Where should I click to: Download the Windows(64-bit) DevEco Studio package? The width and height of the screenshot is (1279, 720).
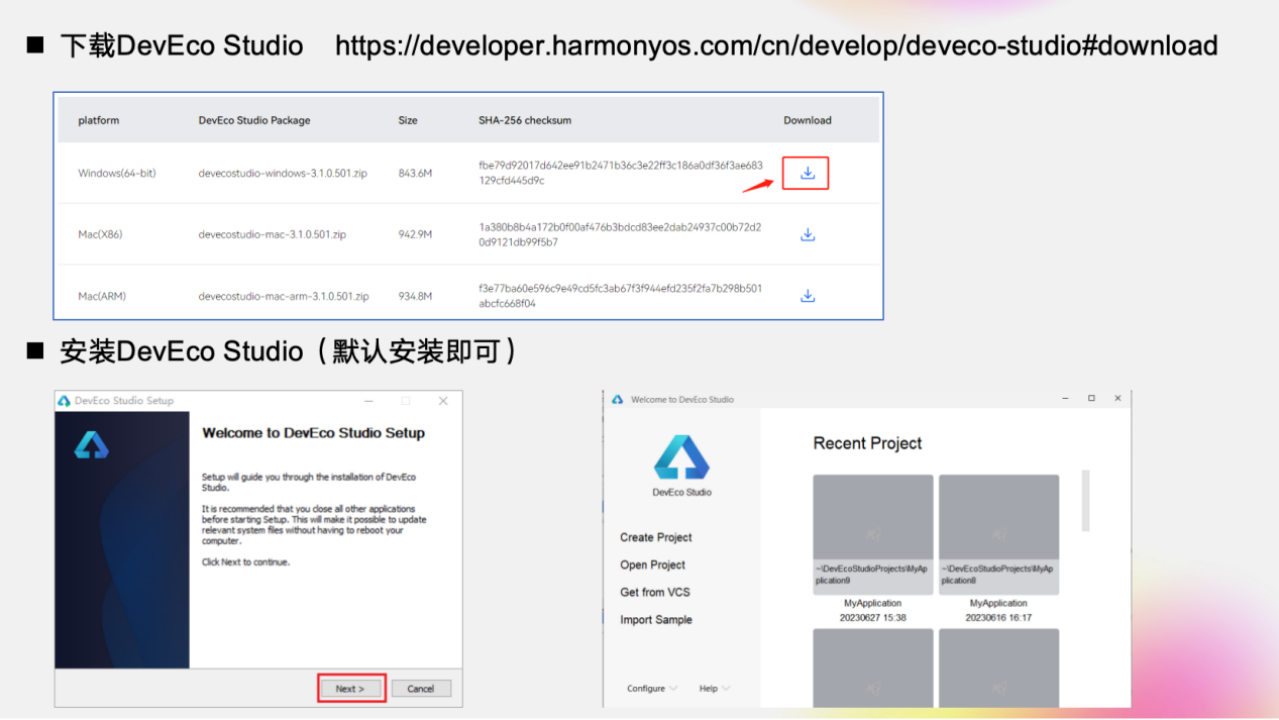(807, 173)
